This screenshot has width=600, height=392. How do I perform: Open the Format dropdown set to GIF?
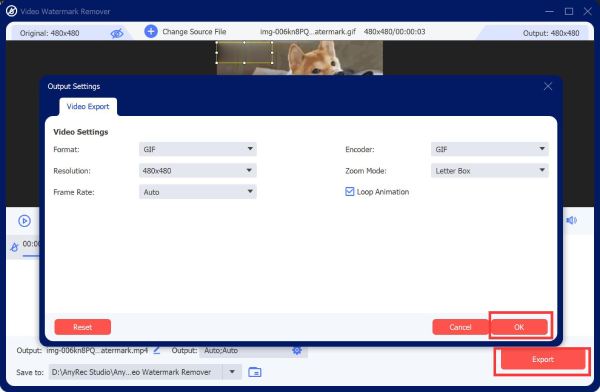pyautogui.click(x=197, y=149)
